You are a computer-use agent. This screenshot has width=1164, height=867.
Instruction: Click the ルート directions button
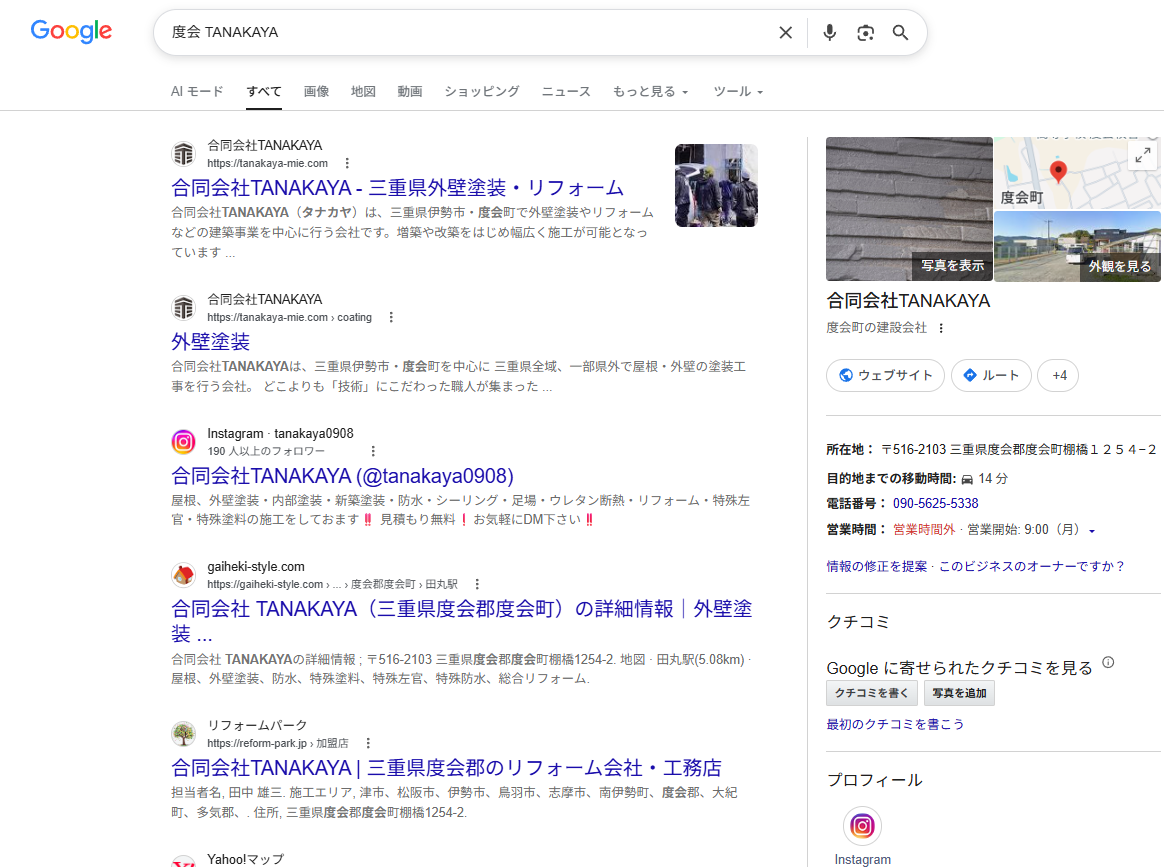coord(991,375)
